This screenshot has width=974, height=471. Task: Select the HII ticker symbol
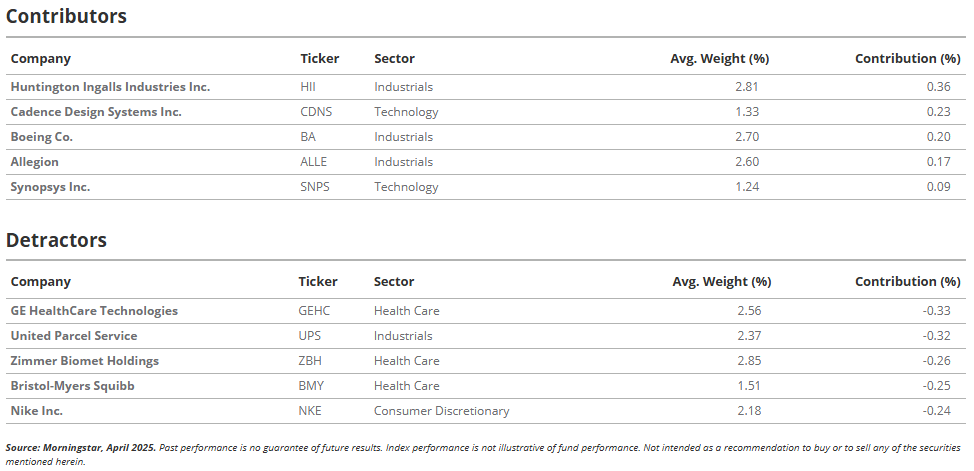pyautogui.click(x=308, y=87)
